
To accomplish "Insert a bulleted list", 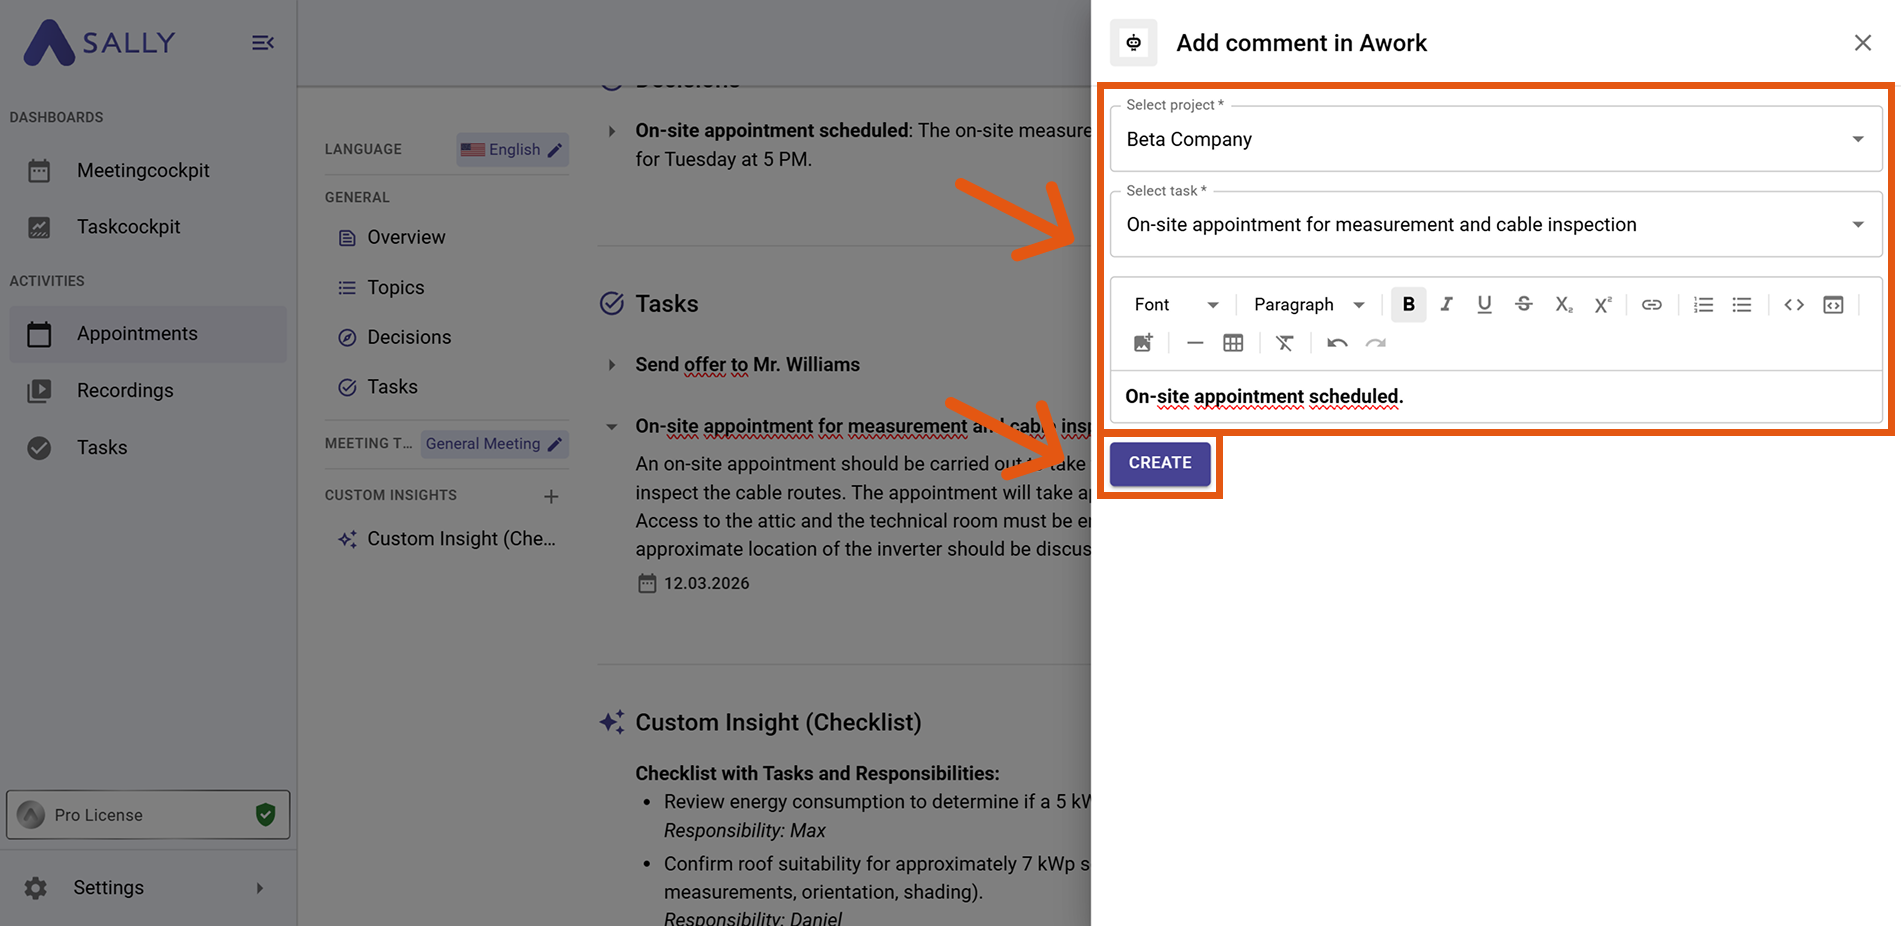I will tap(1742, 305).
